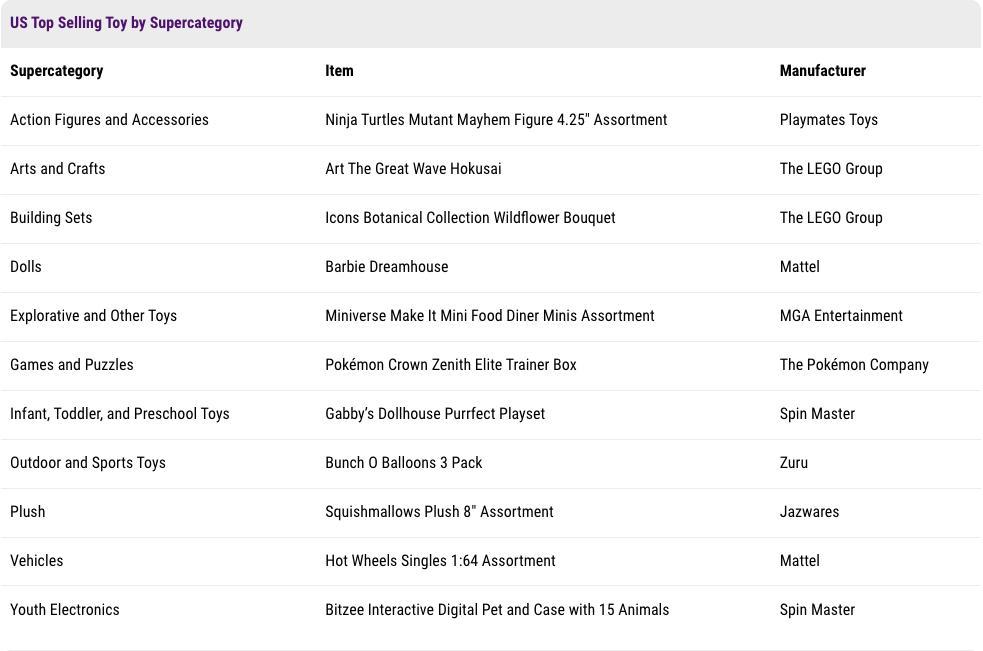Click "Spin Master" in the Youth Electronics row

pyautogui.click(x=817, y=610)
